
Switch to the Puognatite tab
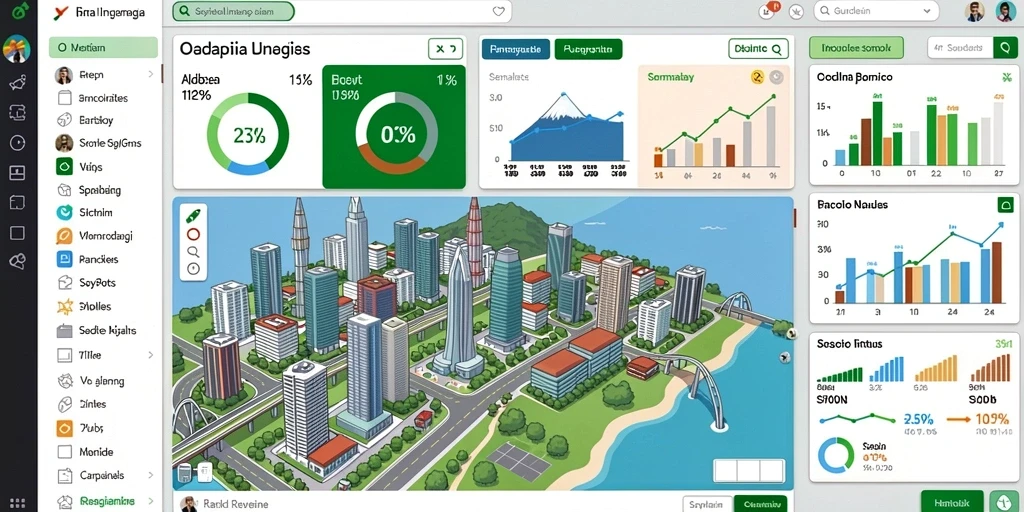click(588, 49)
